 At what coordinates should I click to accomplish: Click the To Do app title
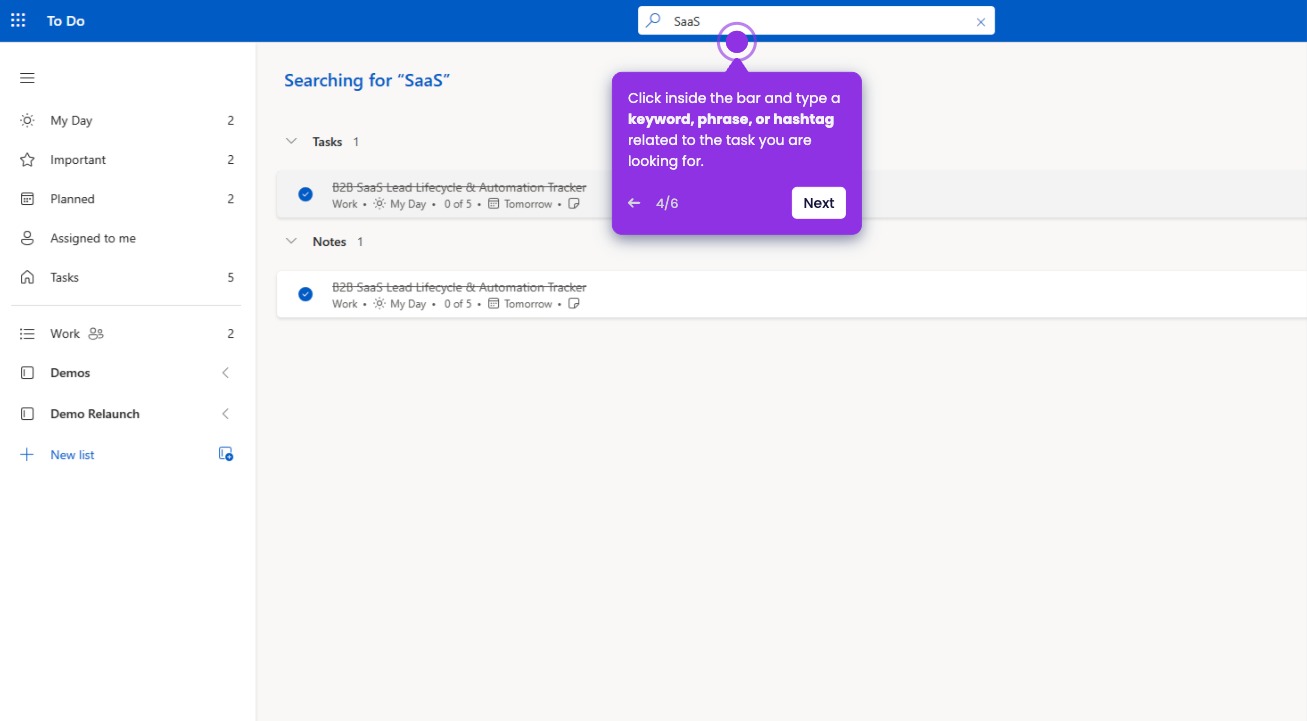coord(66,21)
